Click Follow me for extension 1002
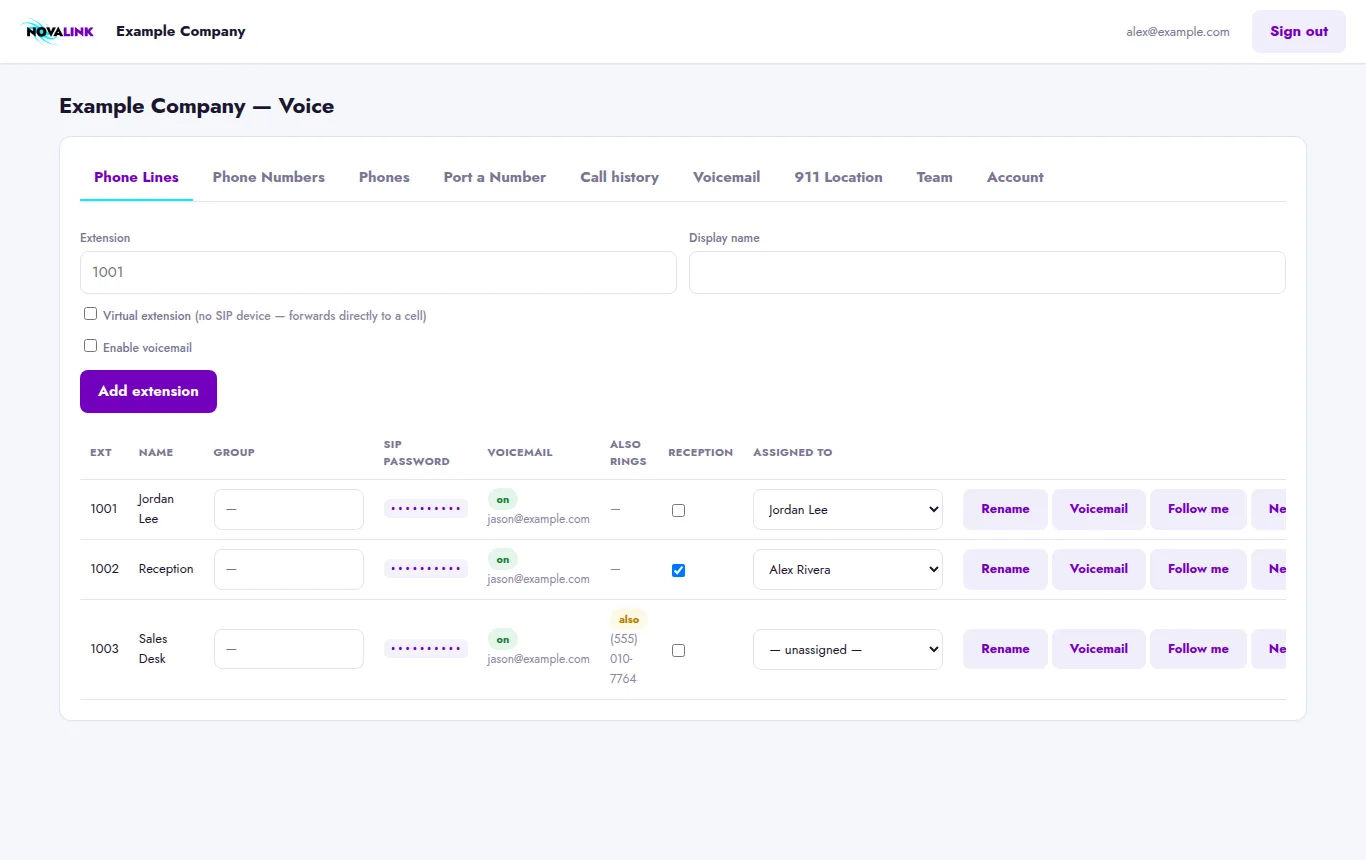This screenshot has width=1366, height=860. pos(1198,569)
